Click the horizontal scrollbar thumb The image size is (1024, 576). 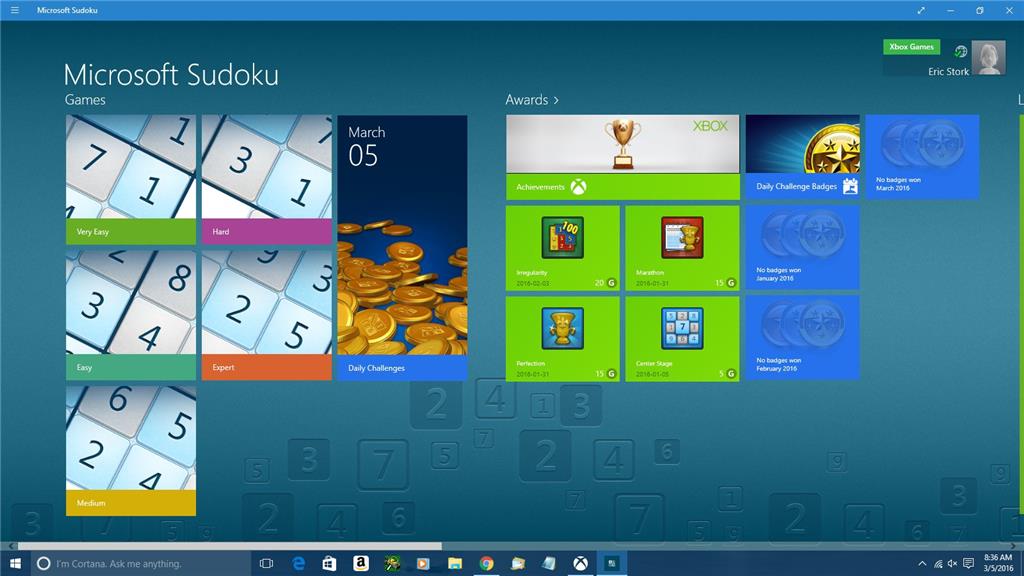[x=230, y=546]
